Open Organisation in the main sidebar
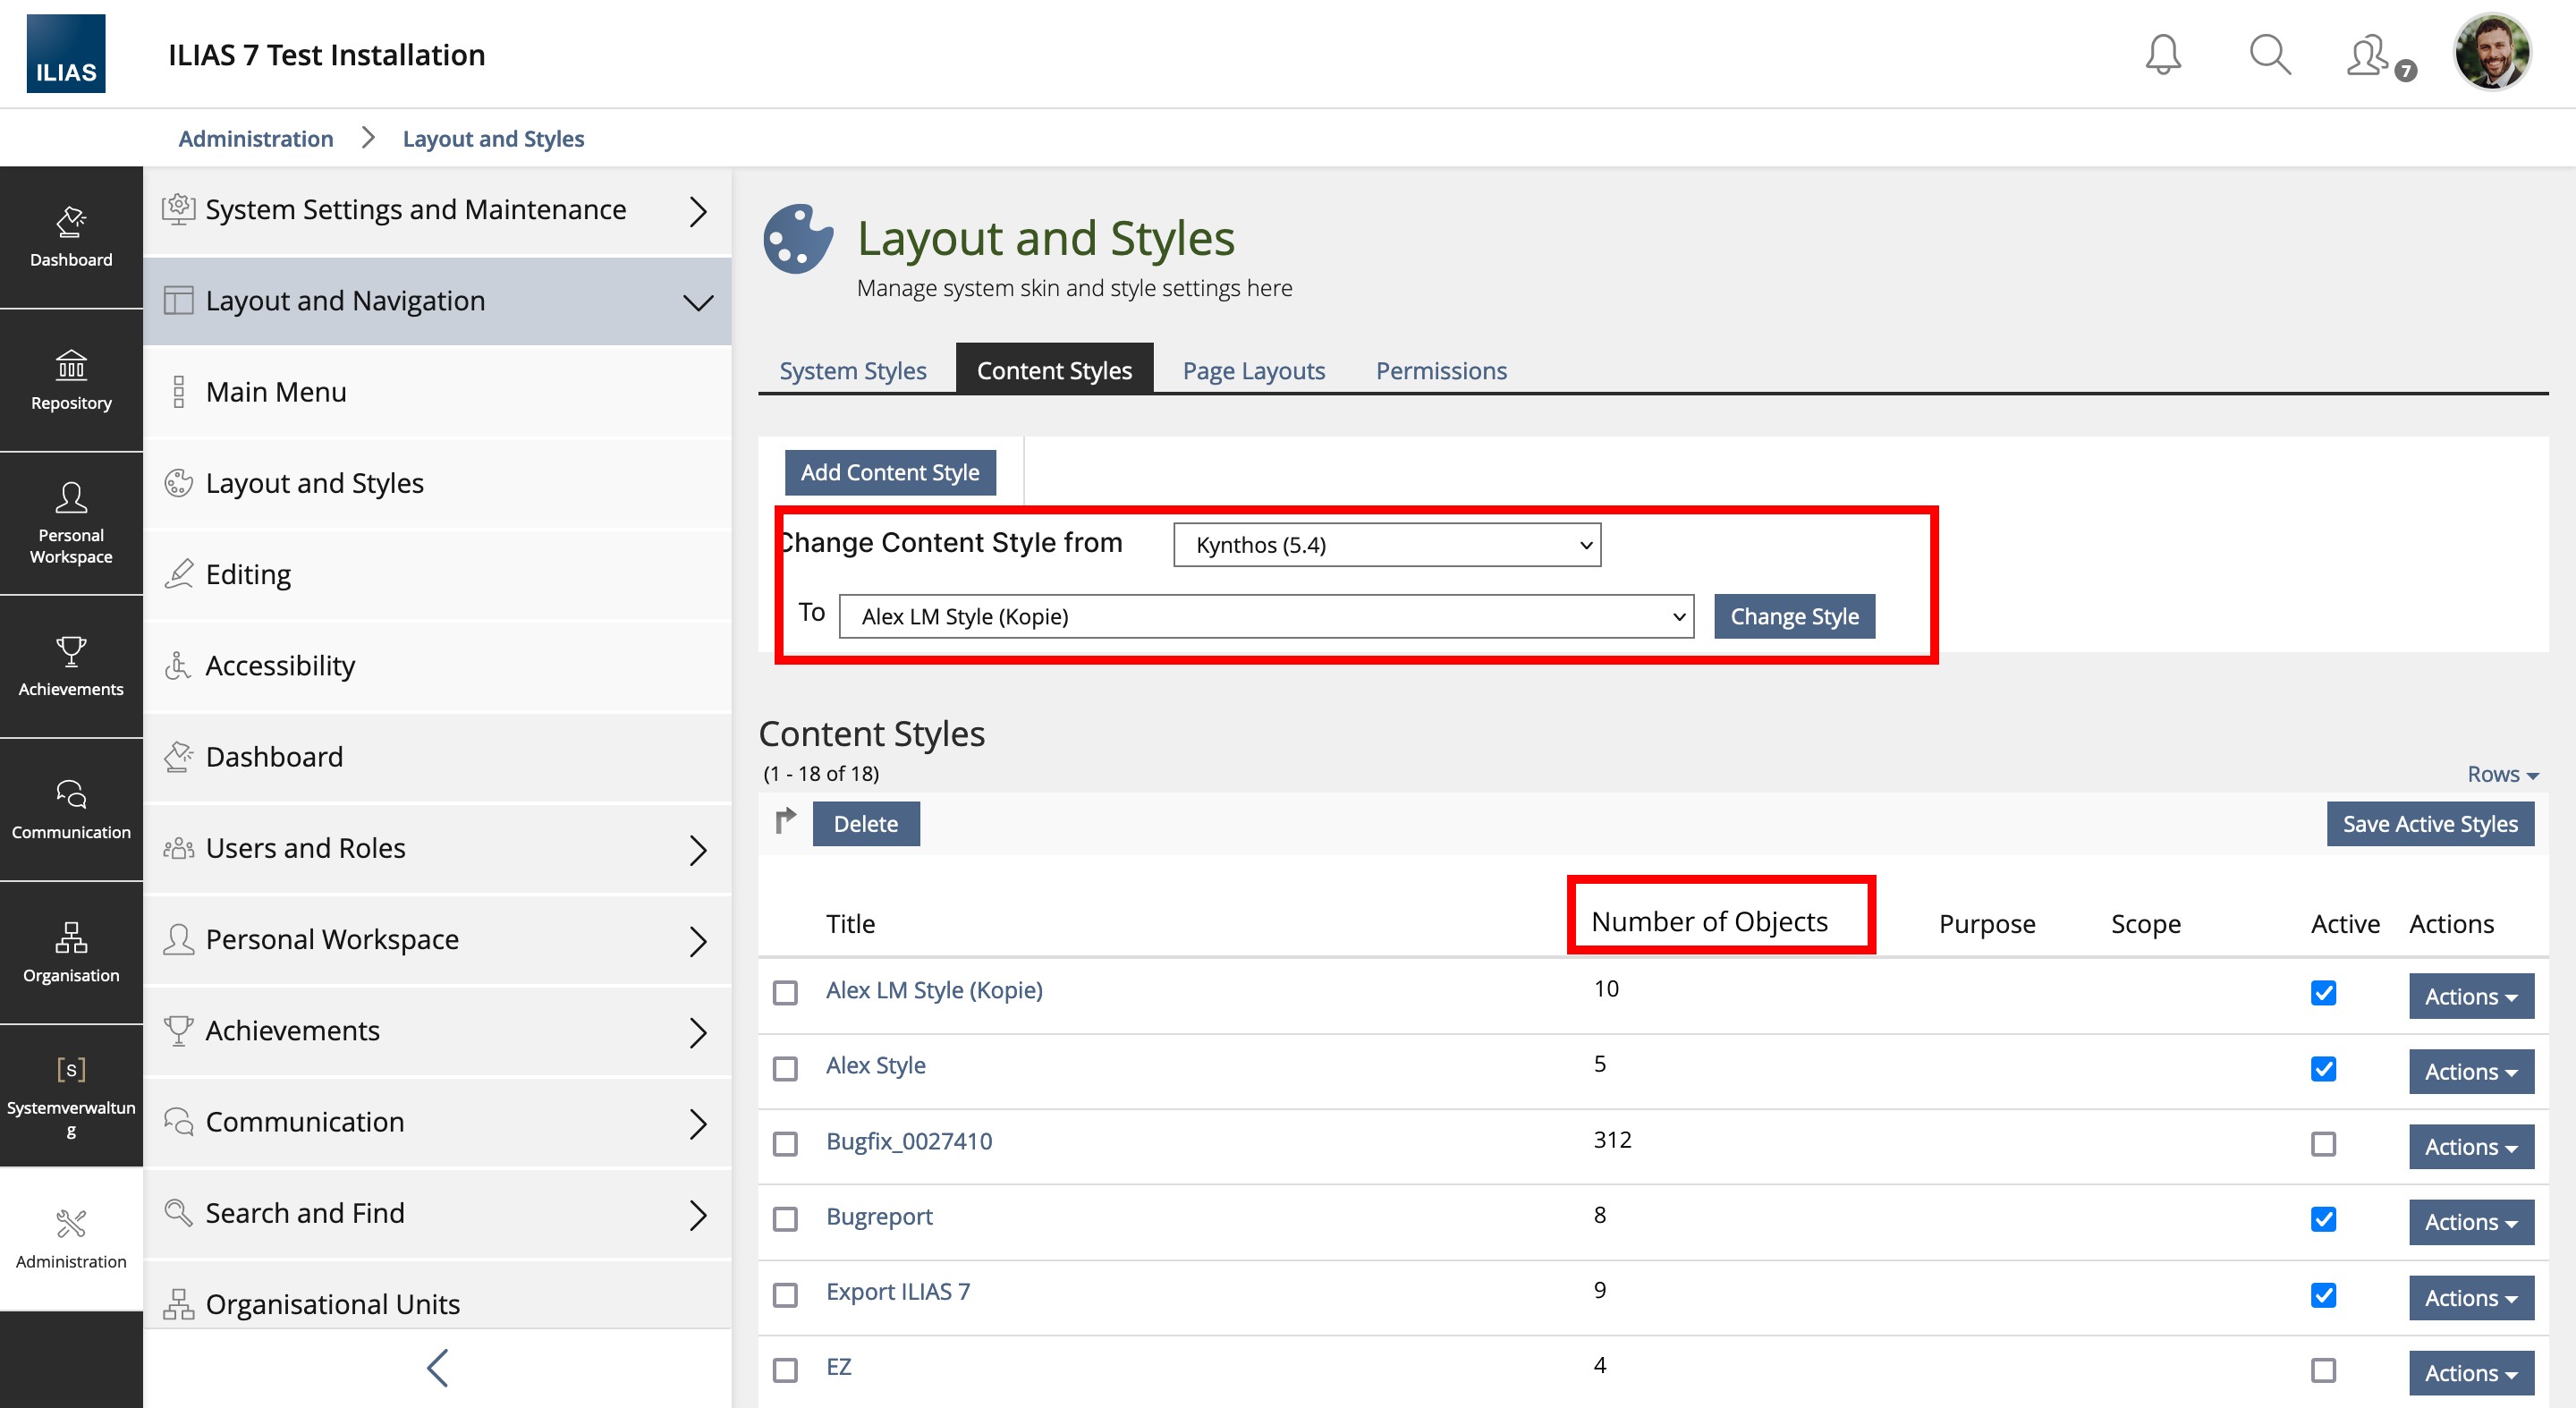This screenshot has width=2576, height=1408. 71,952
